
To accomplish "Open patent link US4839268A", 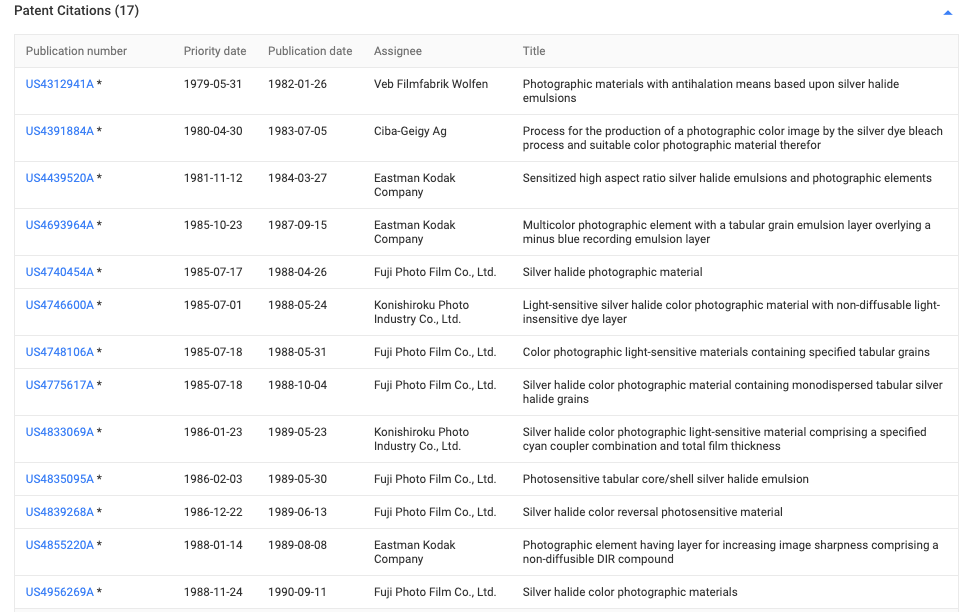I will [x=60, y=512].
